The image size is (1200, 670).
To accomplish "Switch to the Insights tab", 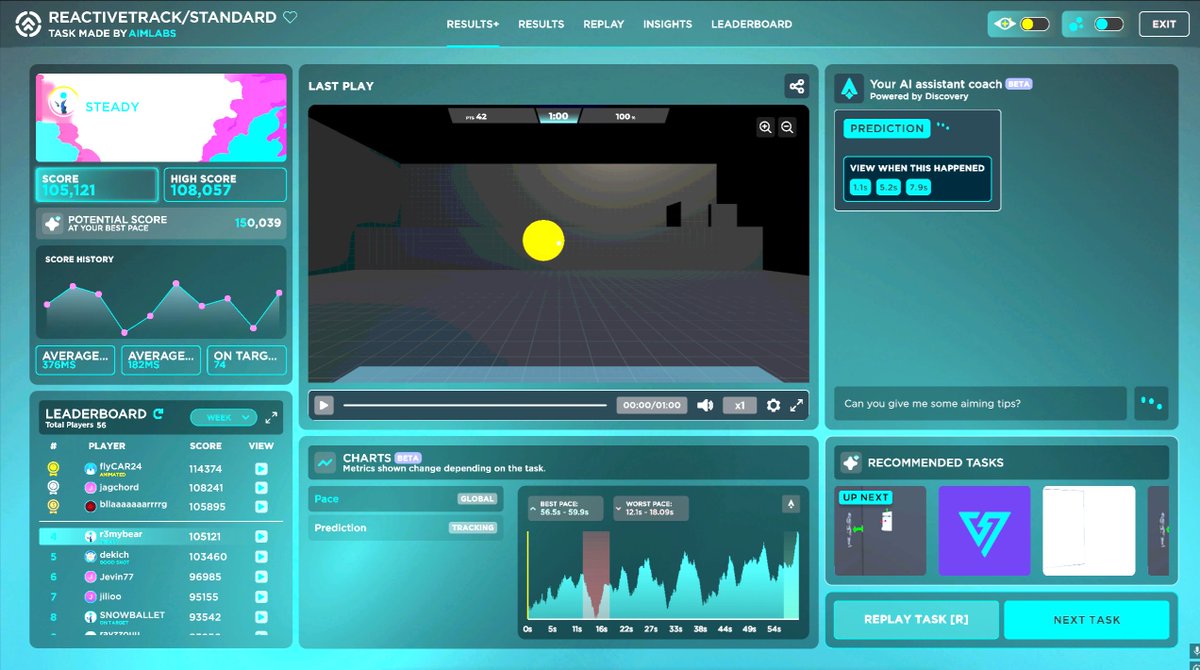I will (667, 24).
